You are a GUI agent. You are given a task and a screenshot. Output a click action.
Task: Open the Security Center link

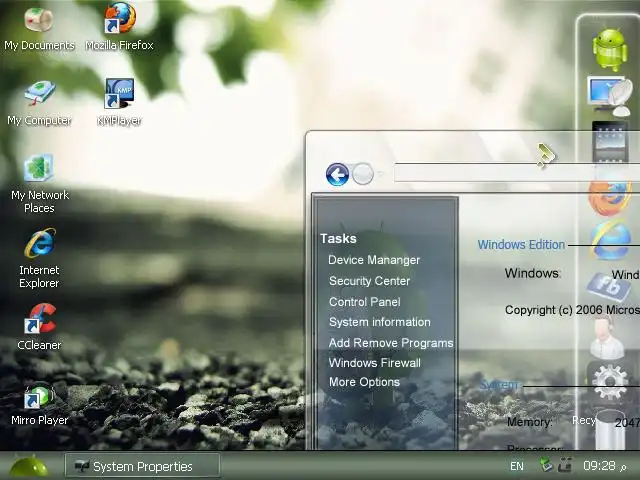pyautogui.click(x=369, y=281)
